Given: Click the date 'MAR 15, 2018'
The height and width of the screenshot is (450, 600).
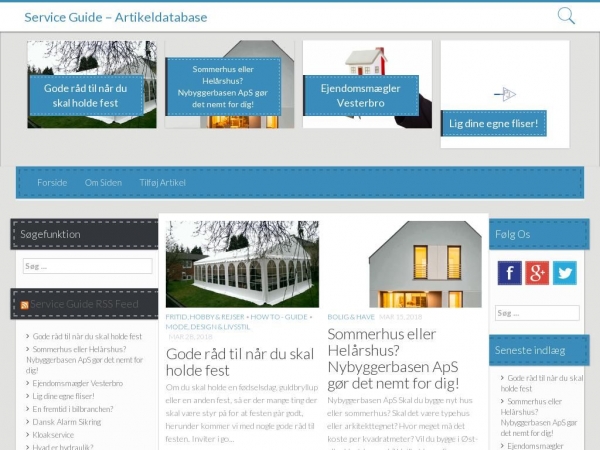Looking at the screenshot, I should [401, 317].
